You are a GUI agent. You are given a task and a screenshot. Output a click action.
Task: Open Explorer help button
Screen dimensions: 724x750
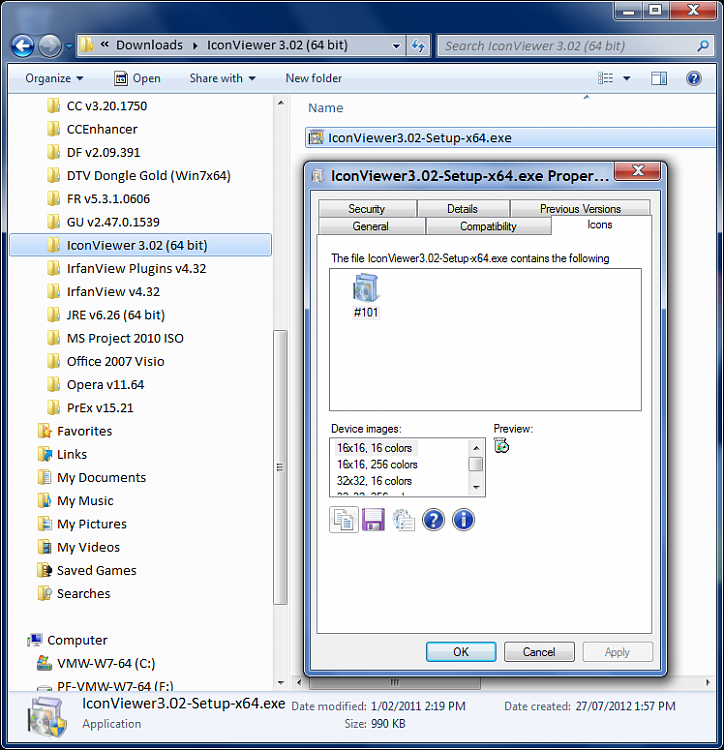(x=693, y=78)
